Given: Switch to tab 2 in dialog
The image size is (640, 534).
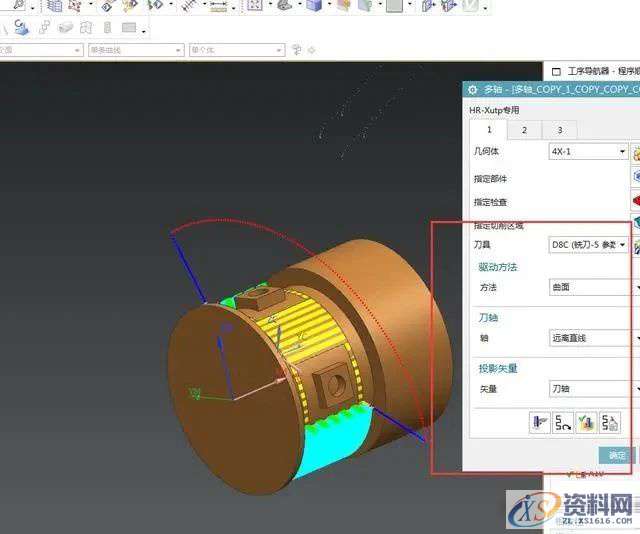Looking at the screenshot, I should (524, 130).
